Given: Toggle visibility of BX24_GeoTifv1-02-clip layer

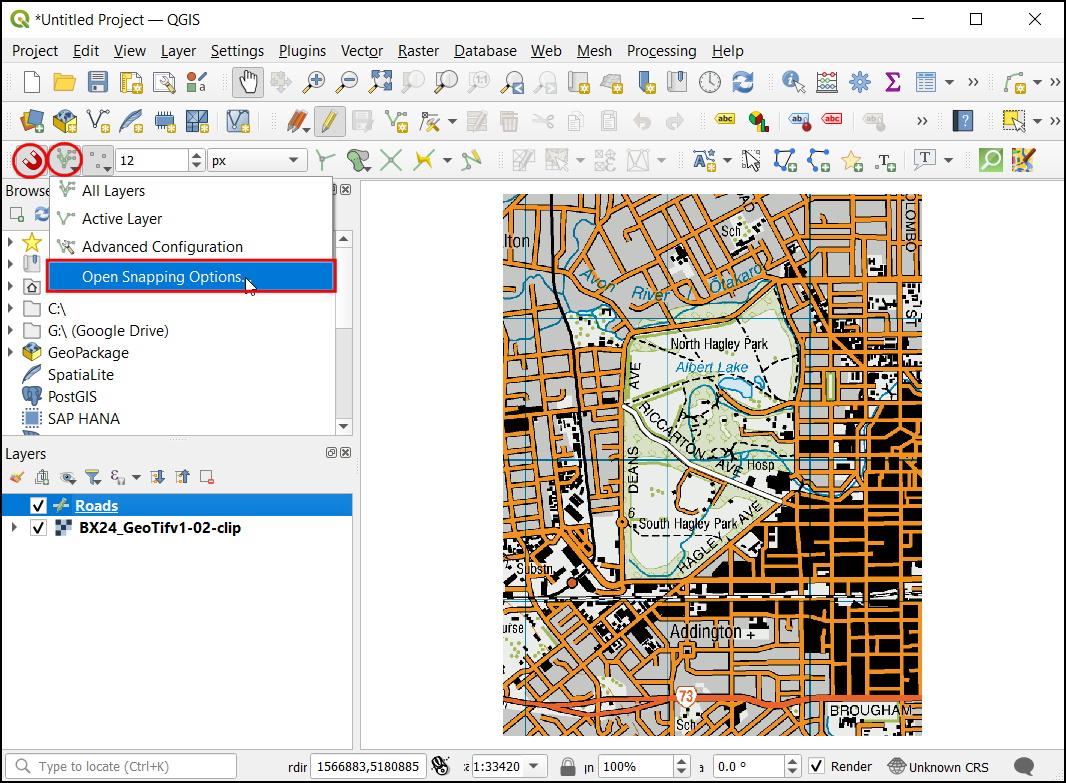Looking at the screenshot, I should 39,528.
